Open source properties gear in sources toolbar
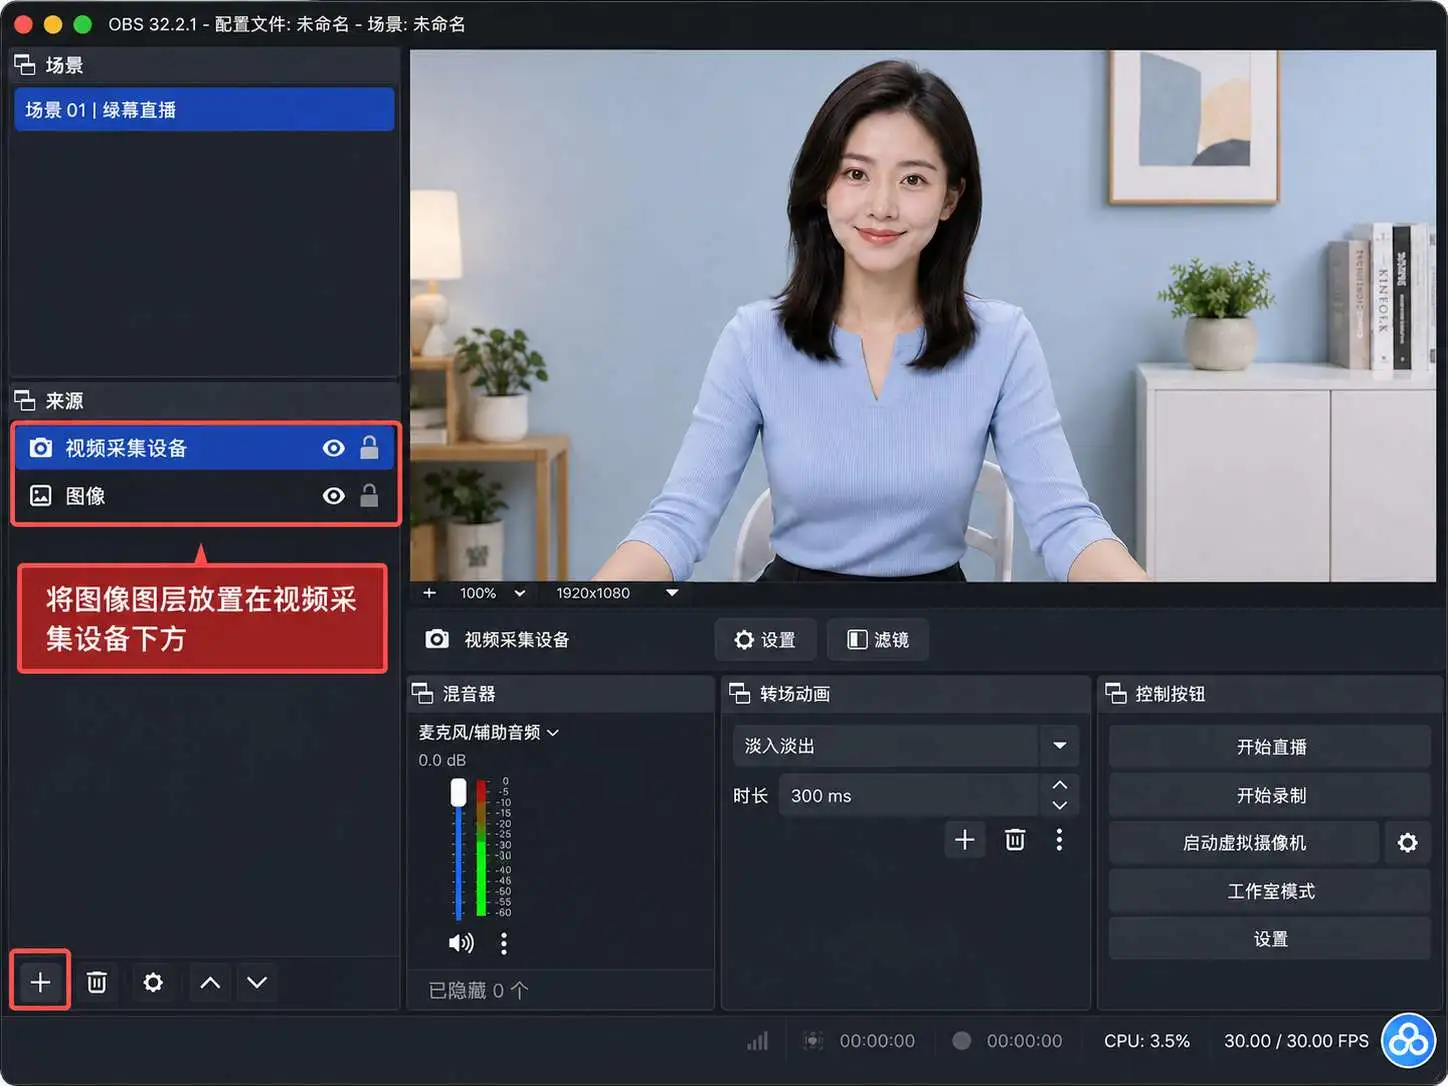Viewport: 1448px width, 1086px height. tap(153, 982)
